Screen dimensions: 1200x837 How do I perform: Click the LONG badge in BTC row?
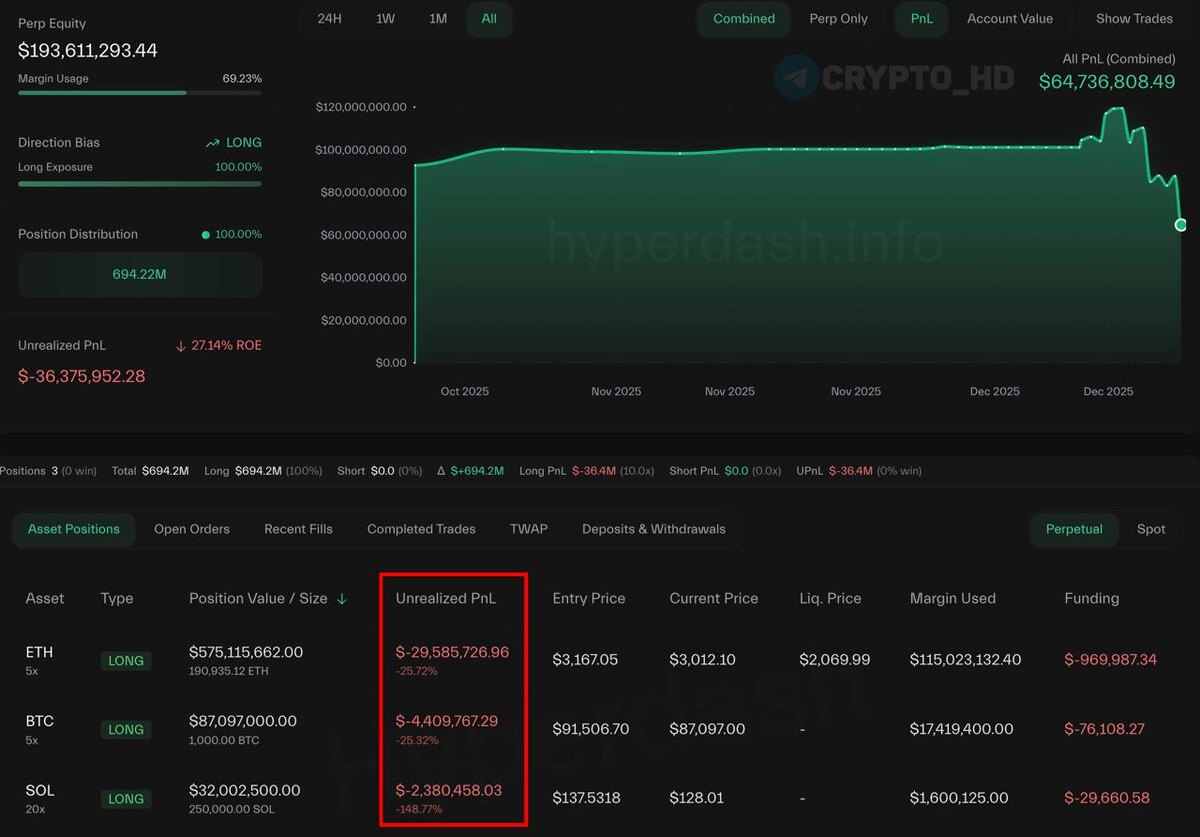coord(126,730)
